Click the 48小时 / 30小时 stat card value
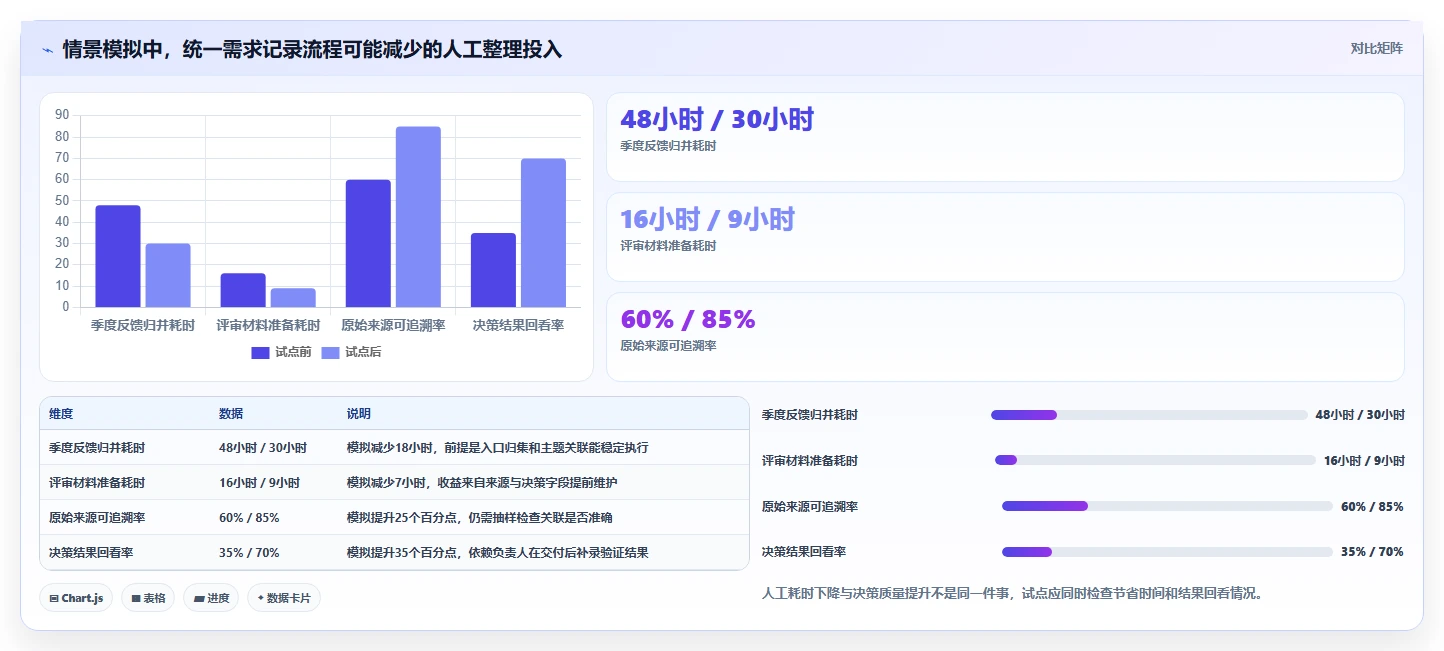 (717, 119)
